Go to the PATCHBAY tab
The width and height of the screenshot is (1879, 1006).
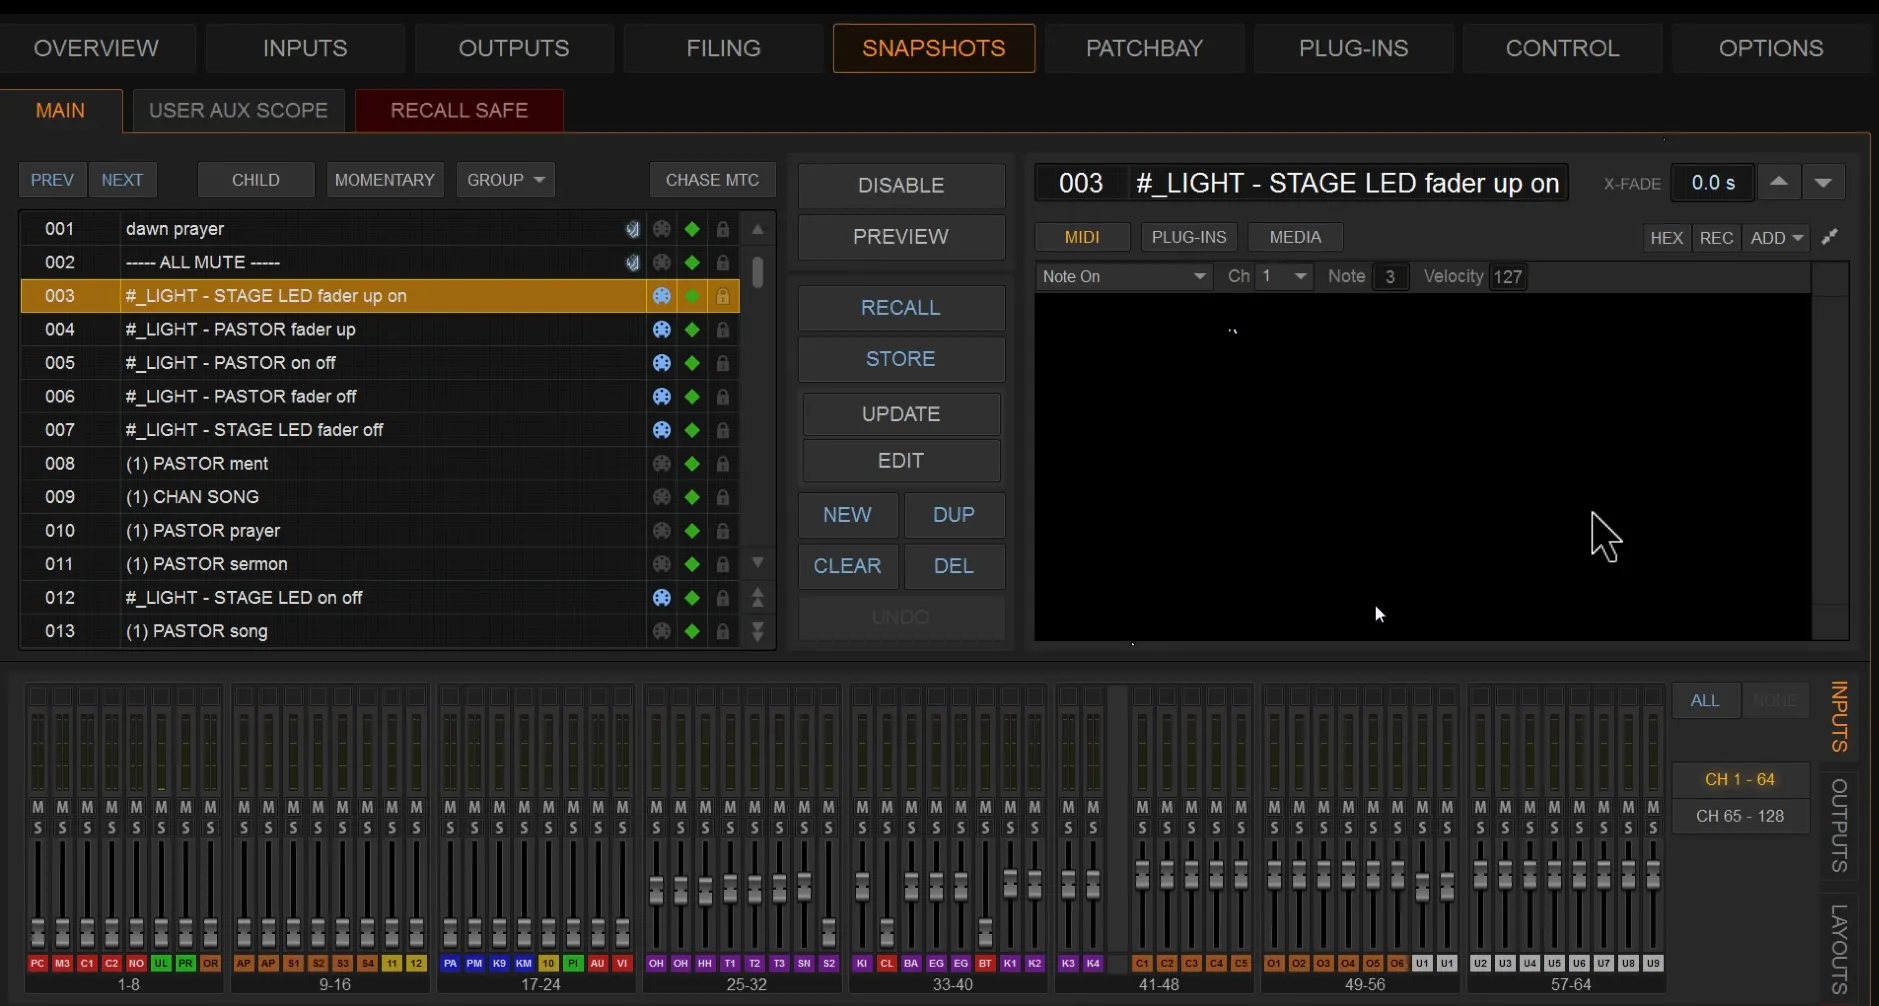tap(1144, 48)
